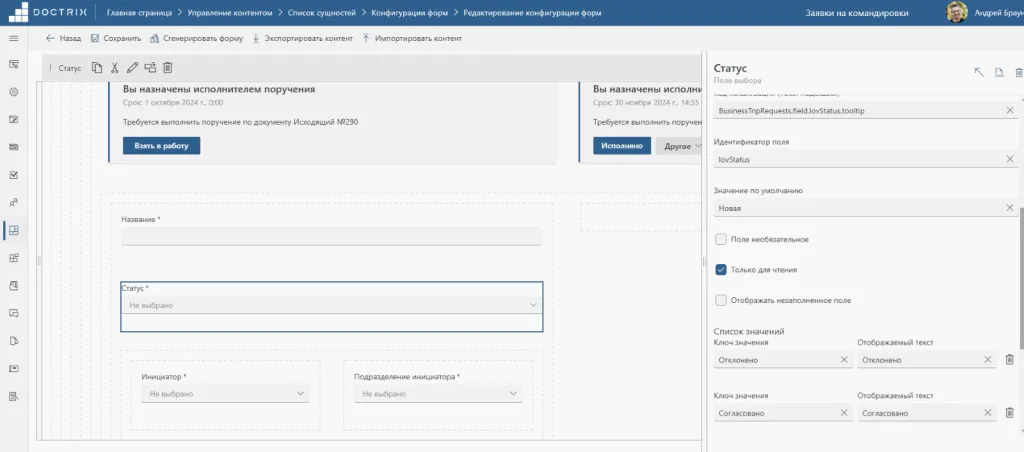This screenshot has width=1024, height=452.
Task: Open the Инициатор dropdown
Action: [x=225, y=394]
